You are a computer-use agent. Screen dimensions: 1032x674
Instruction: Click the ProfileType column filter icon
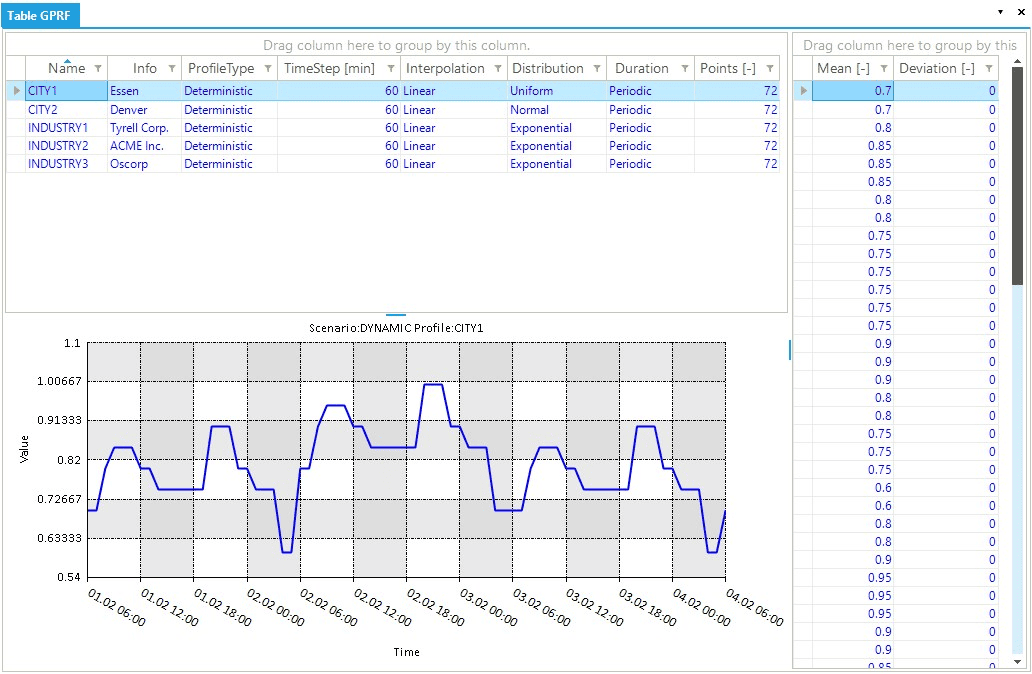click(269, 69)
